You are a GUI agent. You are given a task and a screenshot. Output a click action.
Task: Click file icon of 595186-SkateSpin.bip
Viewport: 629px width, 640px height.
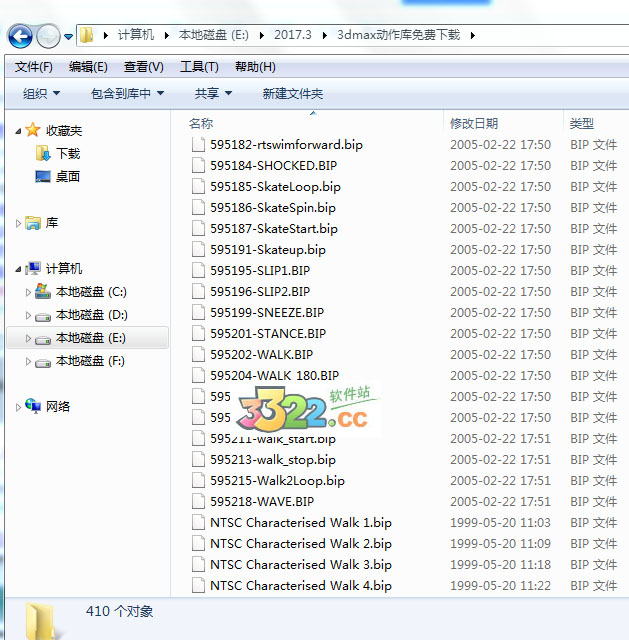click(x=198, y=207)
